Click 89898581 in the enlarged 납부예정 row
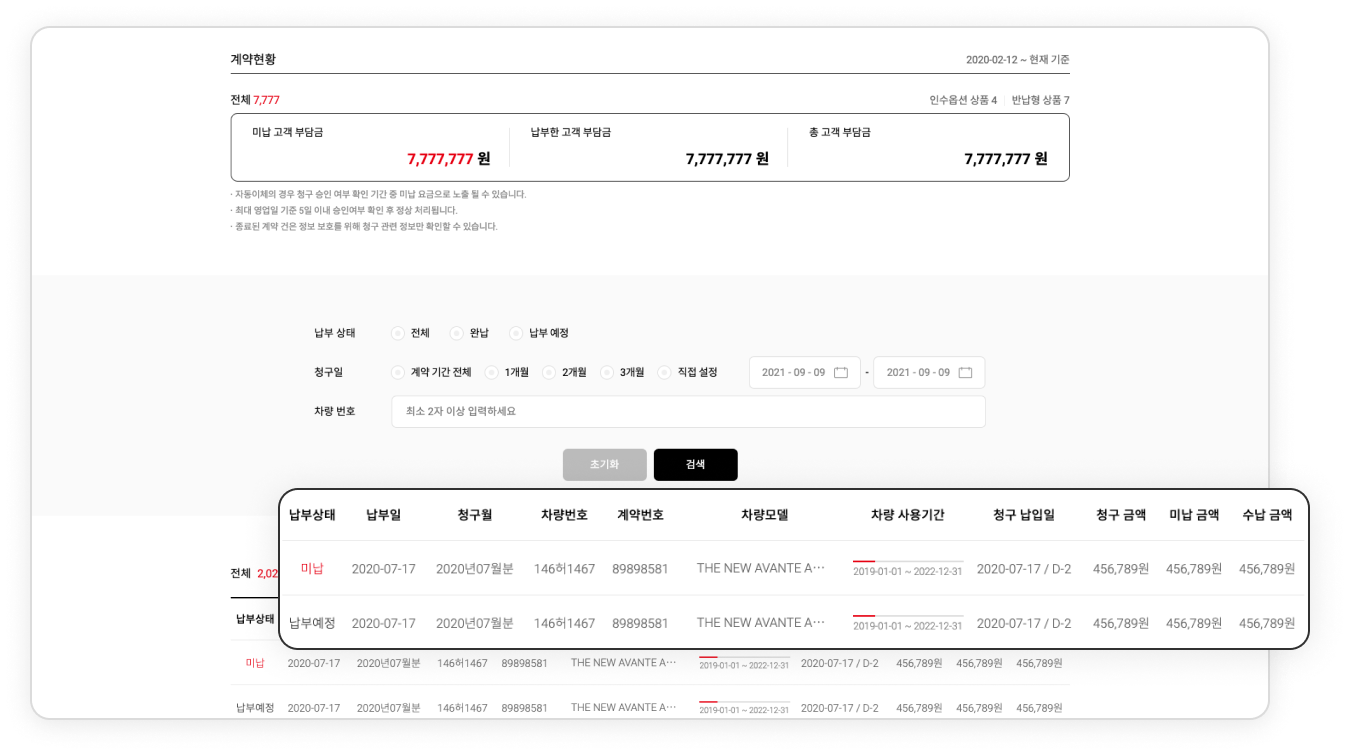The image size is (1350, 754). click(x=640, y=623)
